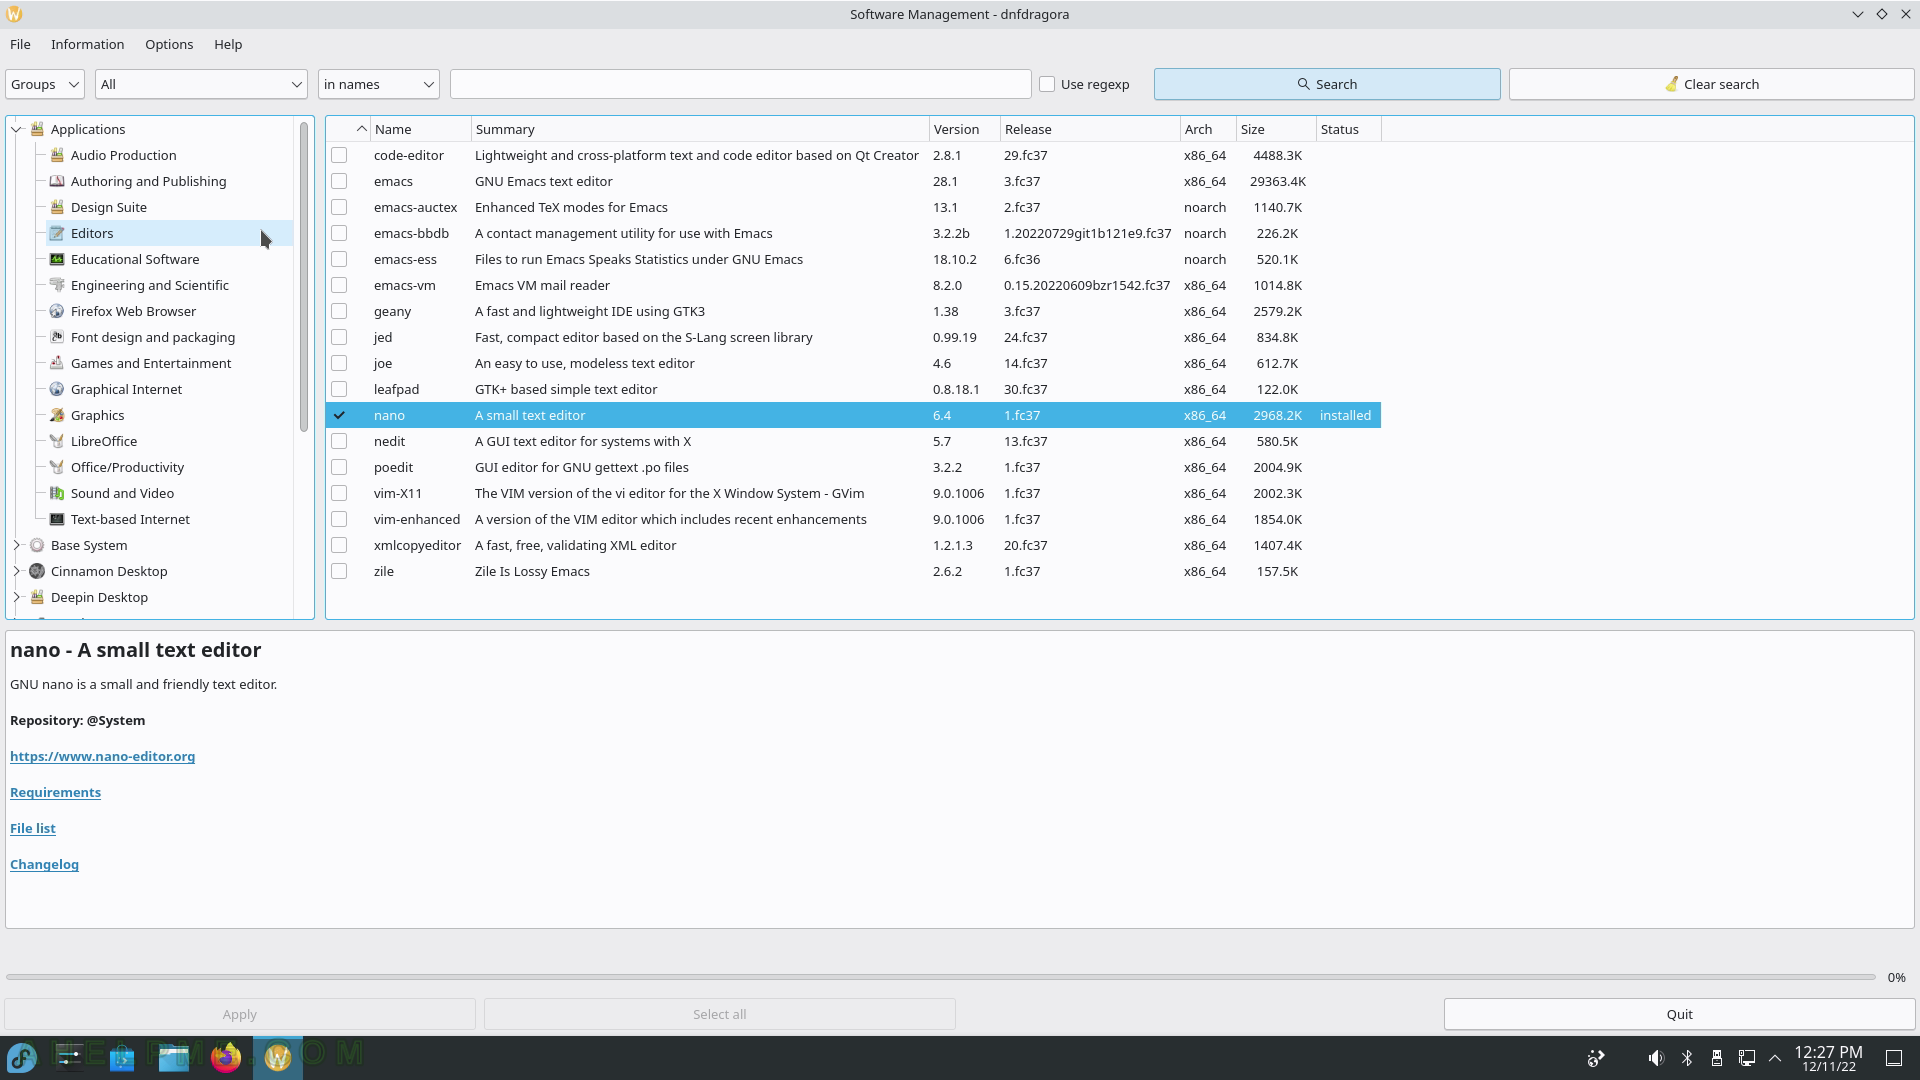The width and height of the screenshot is (1920, 1080).
Task: Open the All filter dropdown
Action: click(x=201, y=84)
